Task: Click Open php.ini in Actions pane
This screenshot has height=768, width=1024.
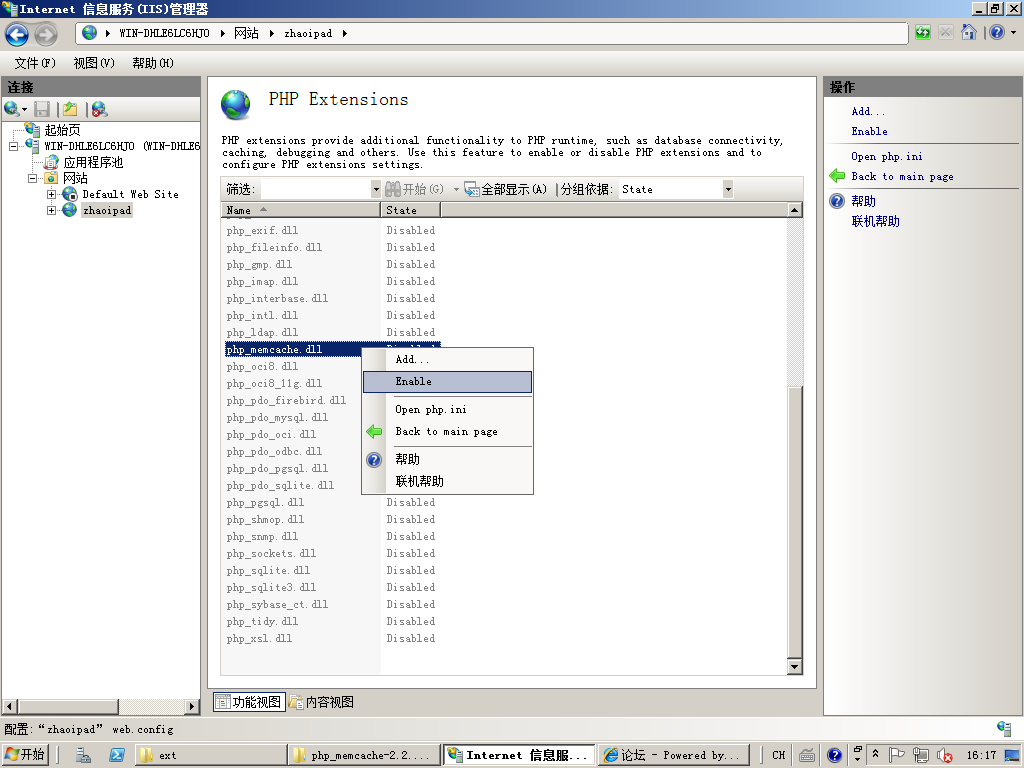Action: 887,156
